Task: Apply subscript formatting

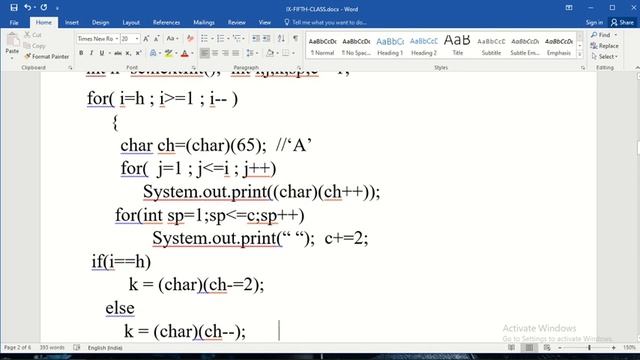Action: (128, 53)
